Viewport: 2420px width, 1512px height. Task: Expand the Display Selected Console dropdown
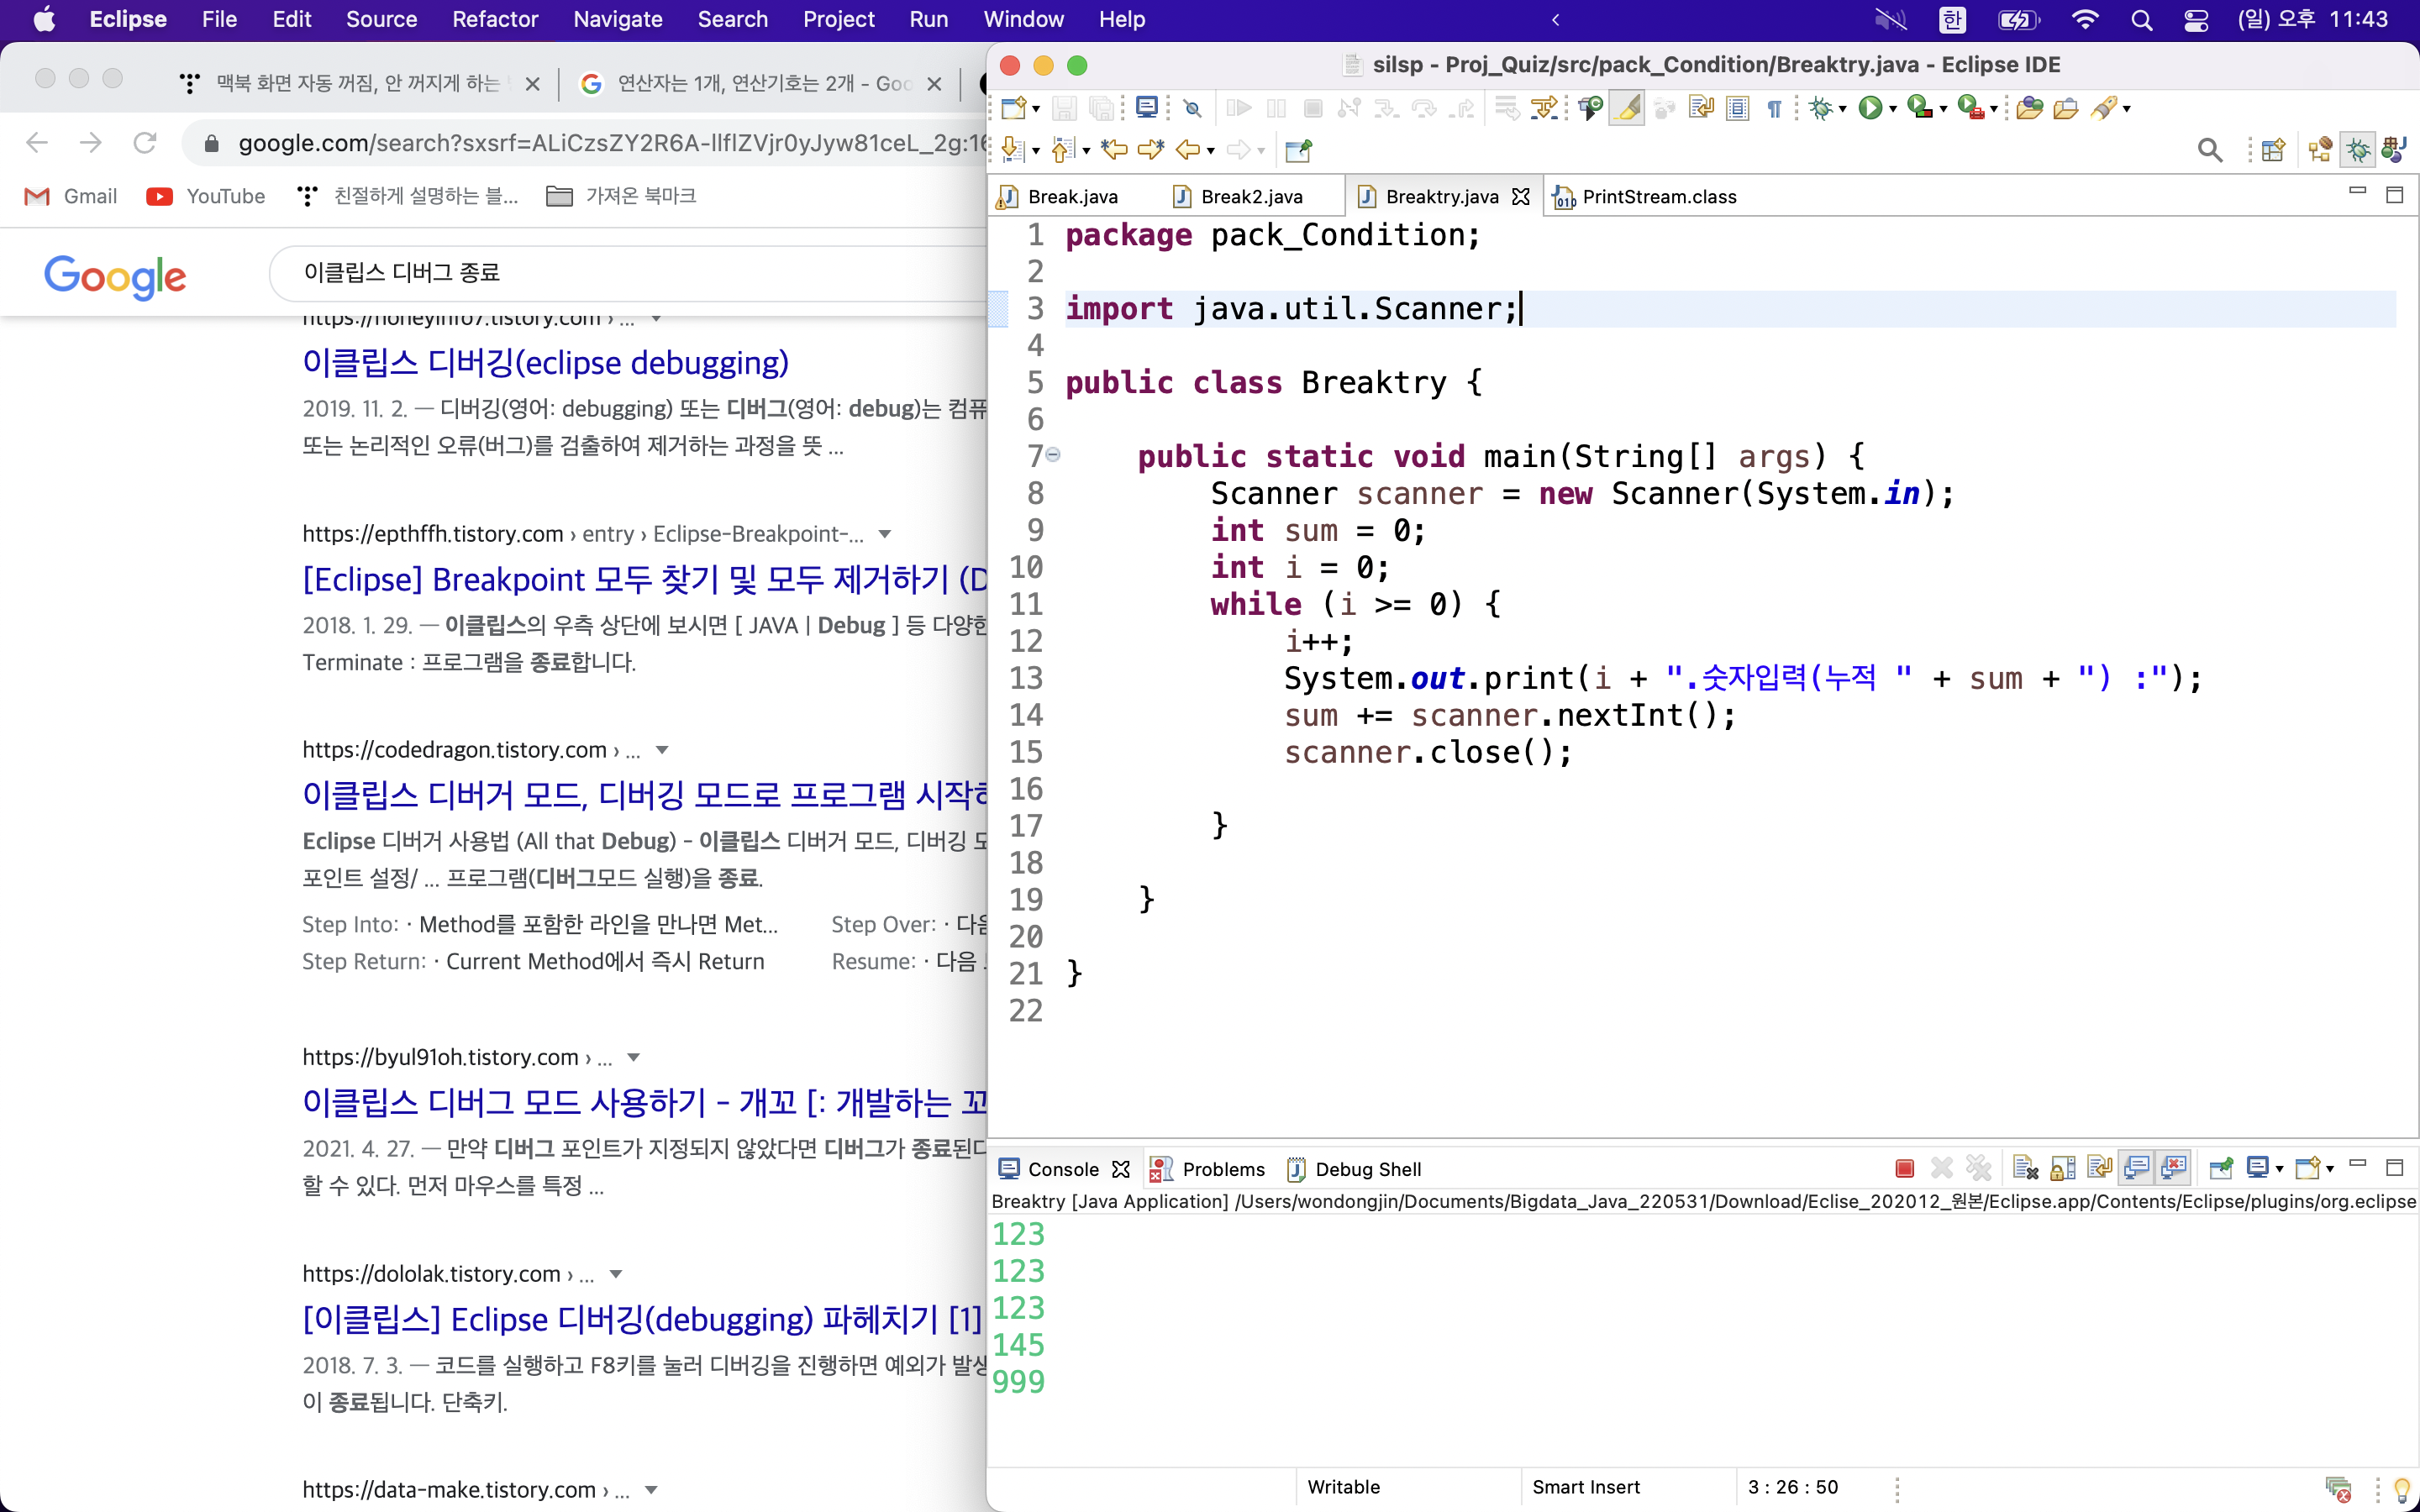2279,1168
